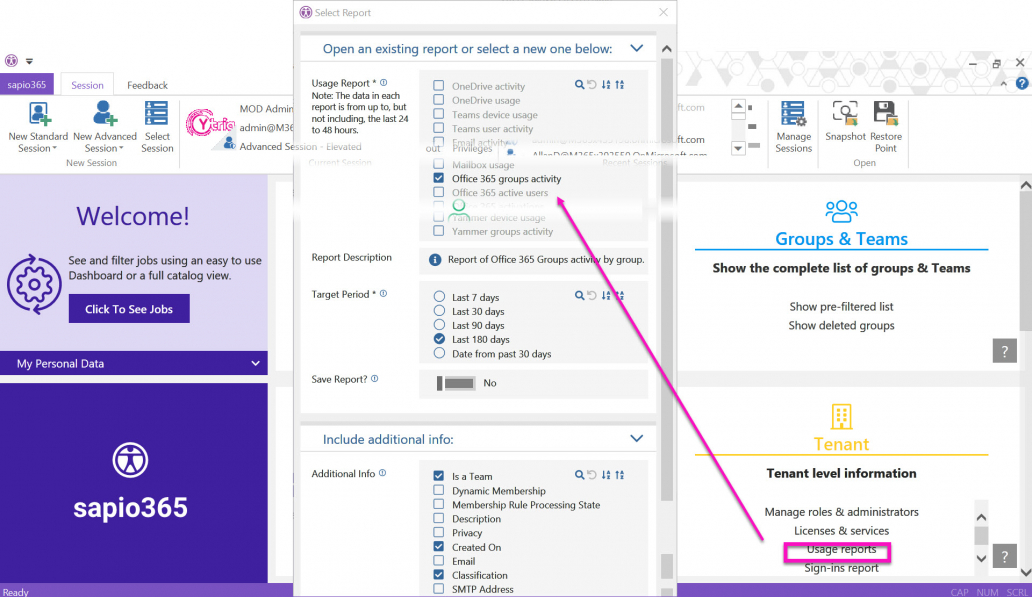Click the sapio365 logo in title bar
This screenshot has width=1032, height=597.
tap(11, 61)
